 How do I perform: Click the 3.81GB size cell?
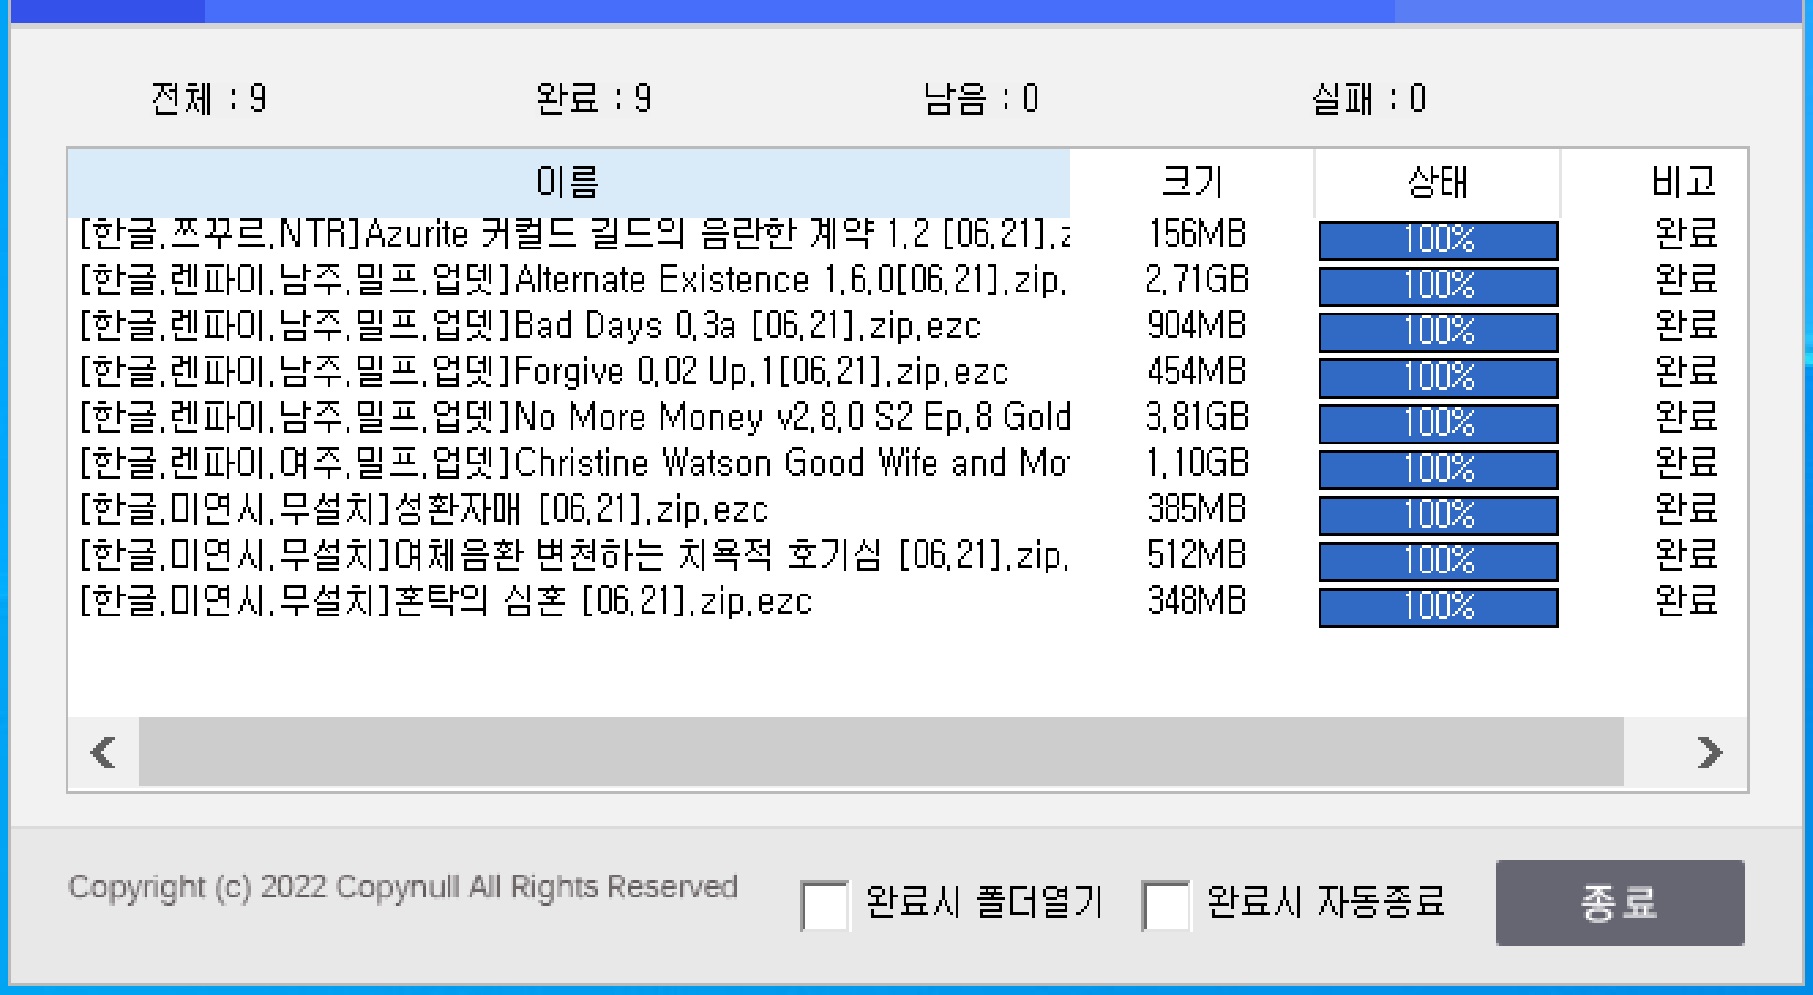tap(1197, 418)
